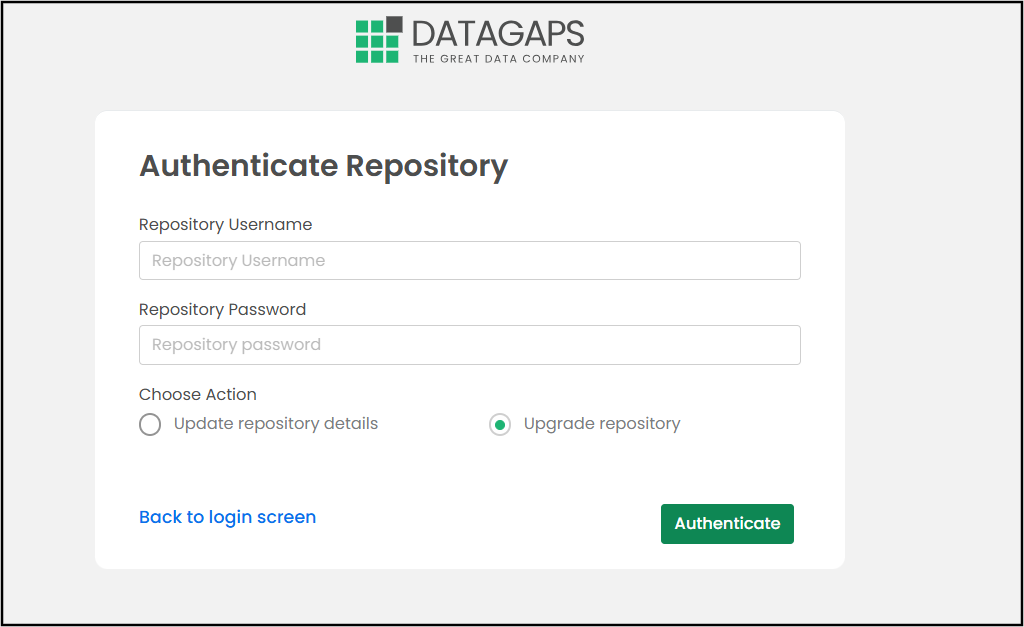
Task: Click the Choose Action label
Action: [x=198, y=394]
